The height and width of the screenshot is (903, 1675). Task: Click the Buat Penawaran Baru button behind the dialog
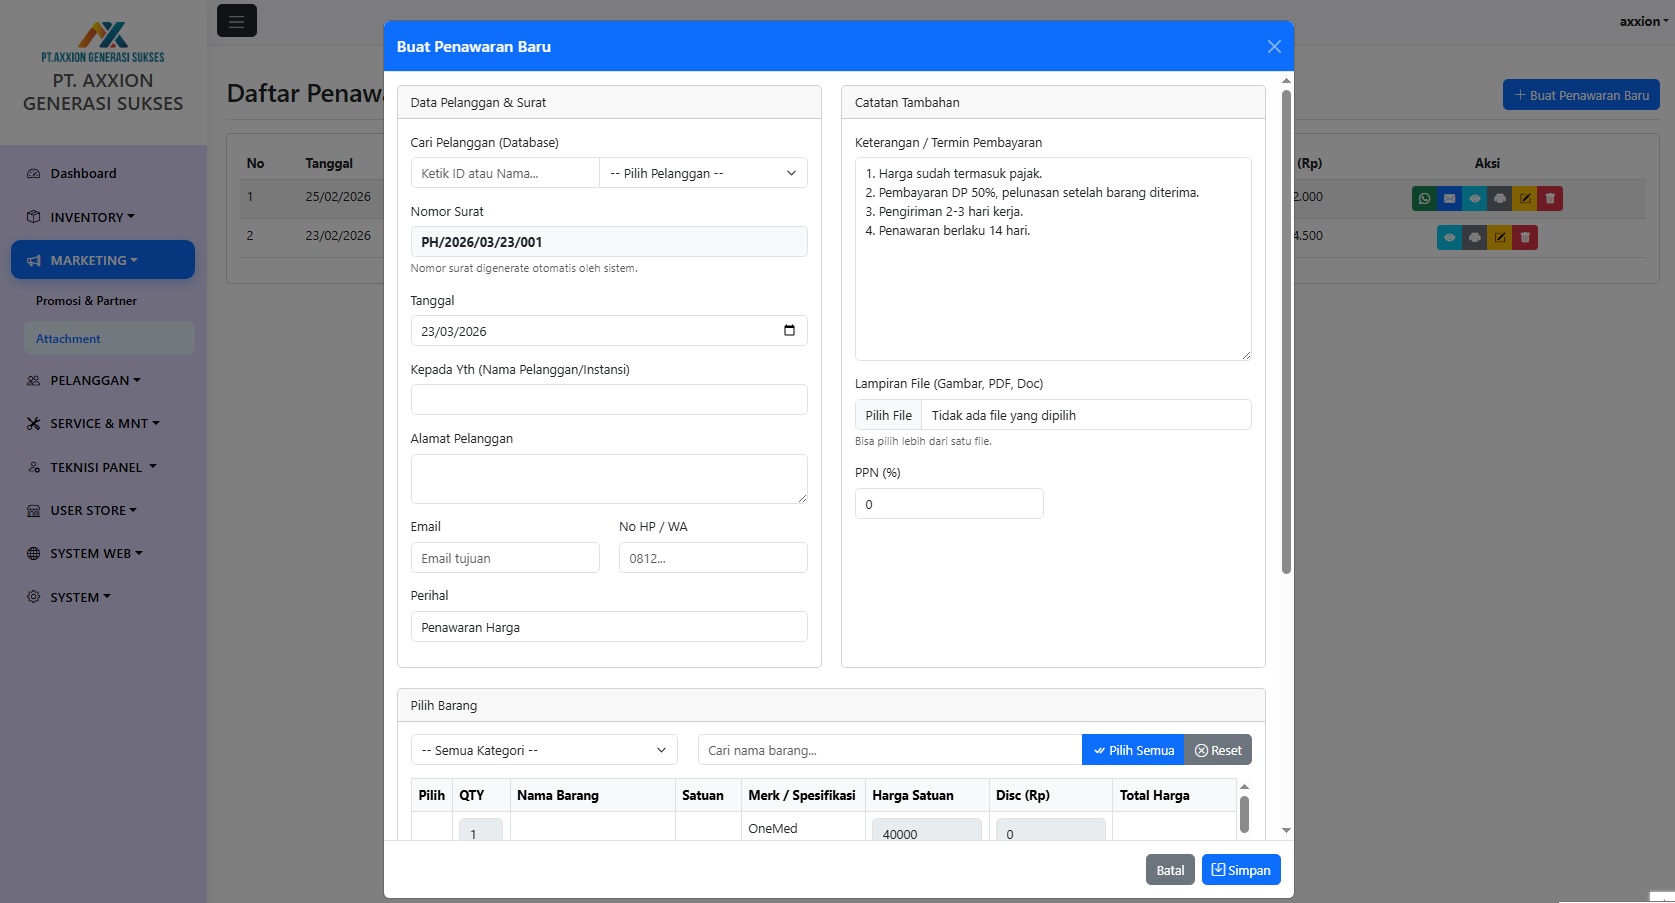(1581, 95)
